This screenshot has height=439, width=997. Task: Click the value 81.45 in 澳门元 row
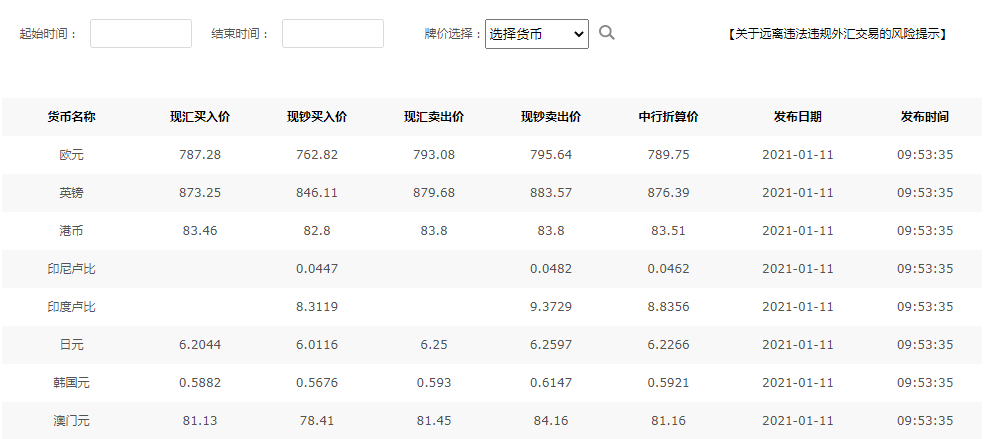click(x=434, y=421)
